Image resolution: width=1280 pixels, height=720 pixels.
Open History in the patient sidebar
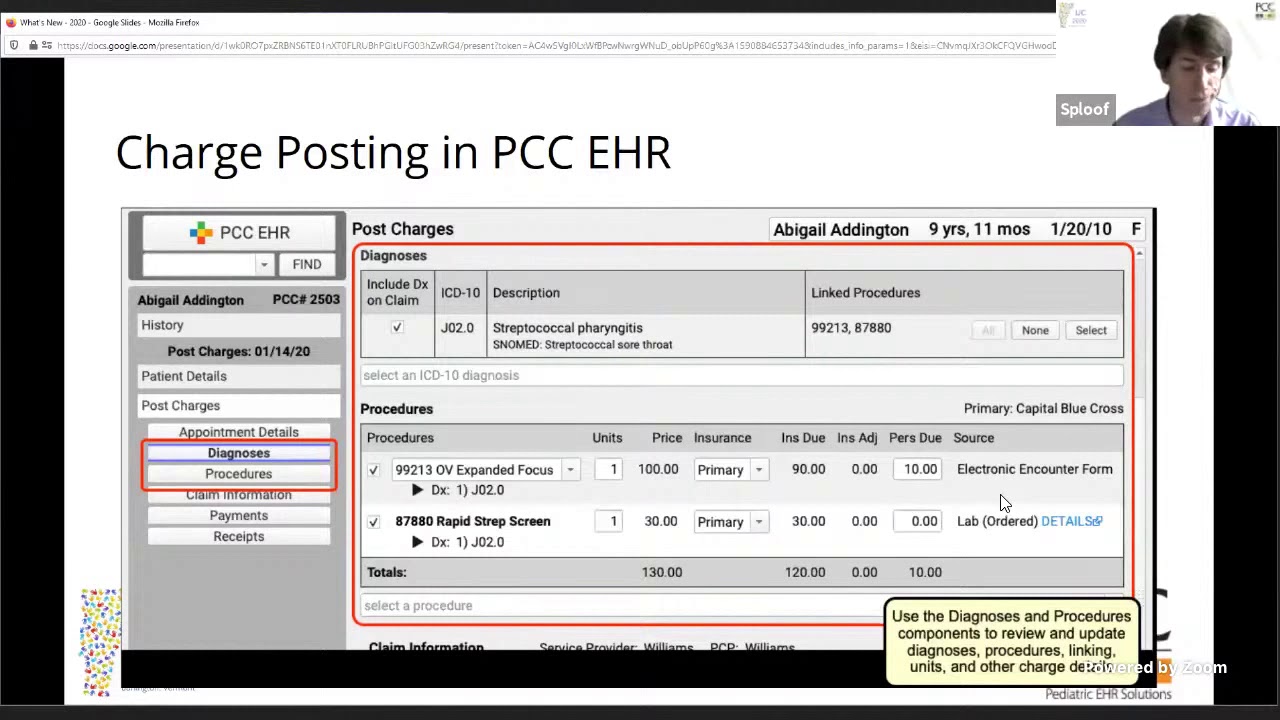click(239, 325)
